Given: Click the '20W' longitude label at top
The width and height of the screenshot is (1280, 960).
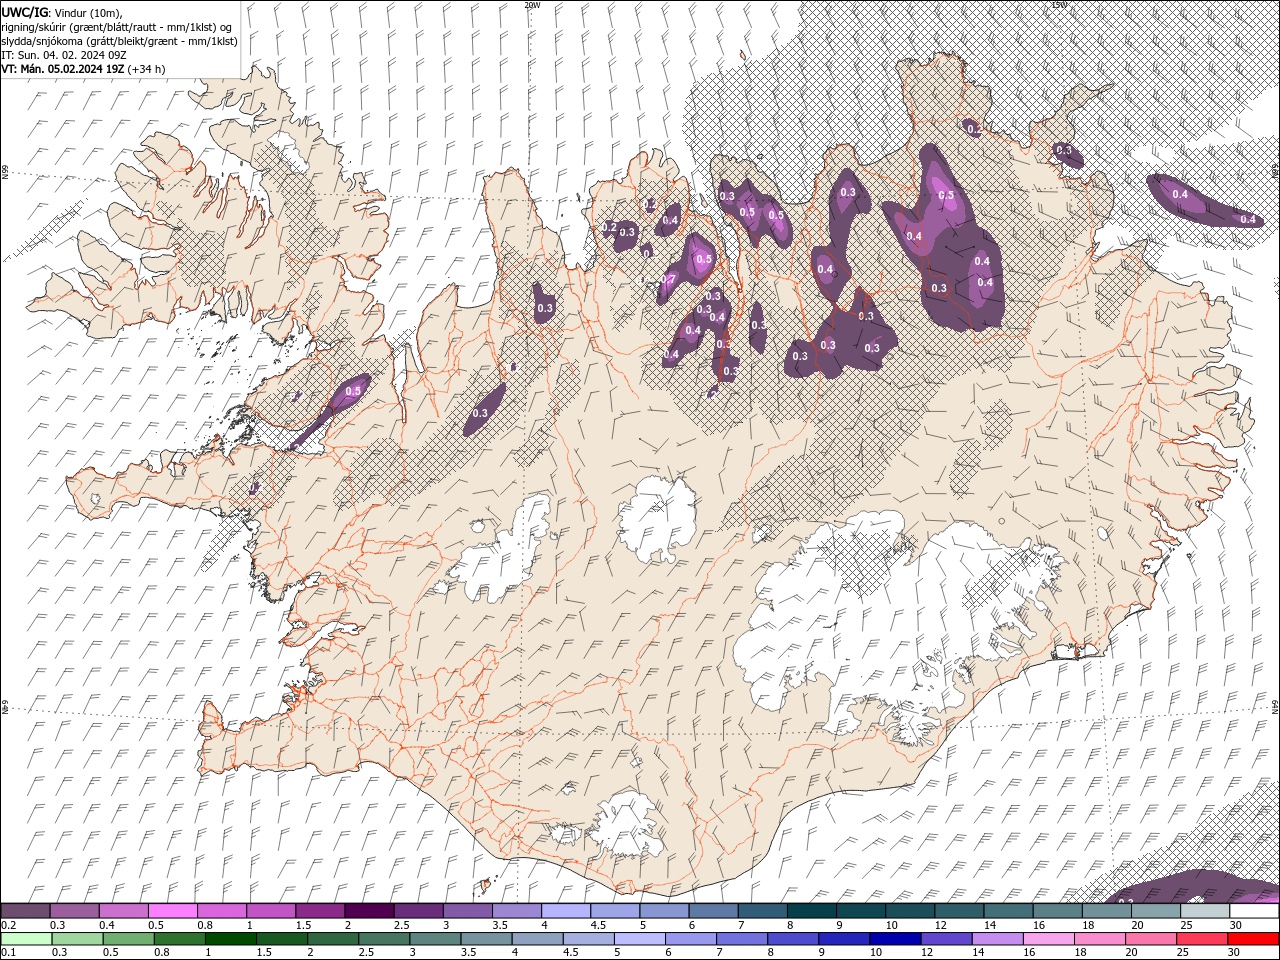Looking at the screenshot, I should point(532,5).
